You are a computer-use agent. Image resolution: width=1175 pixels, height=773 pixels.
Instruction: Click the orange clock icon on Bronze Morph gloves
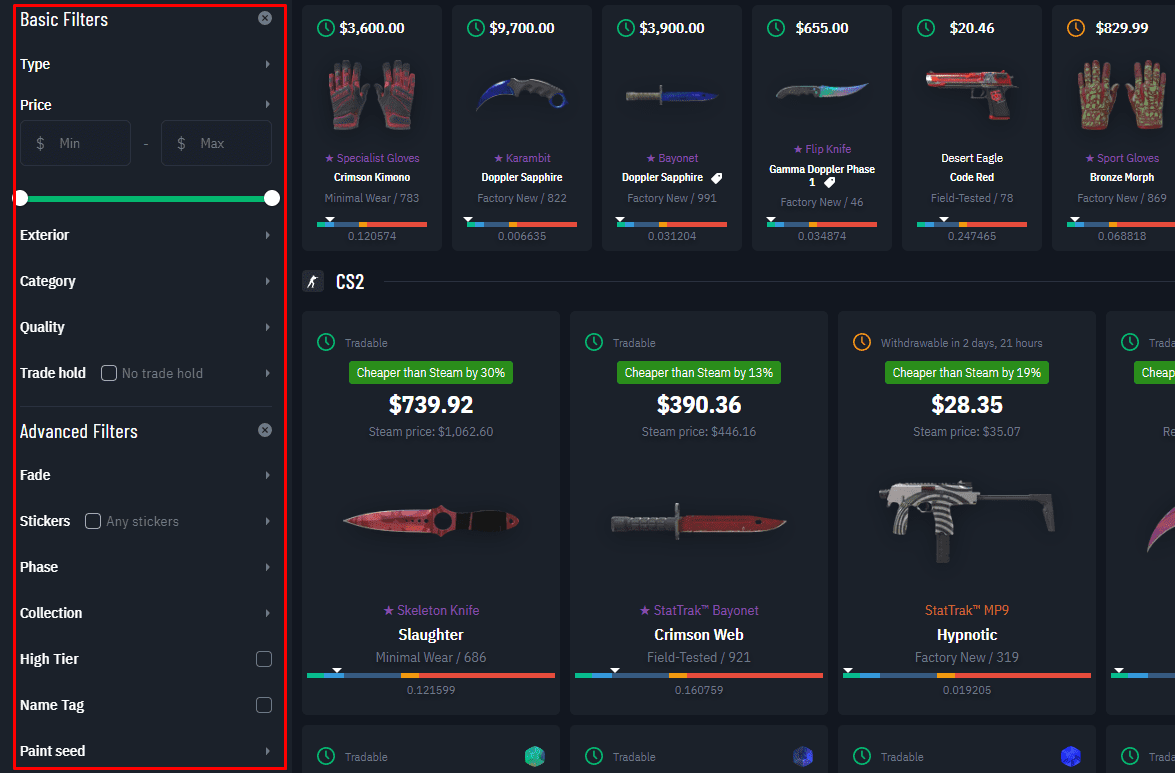[x=1075, y=28]
